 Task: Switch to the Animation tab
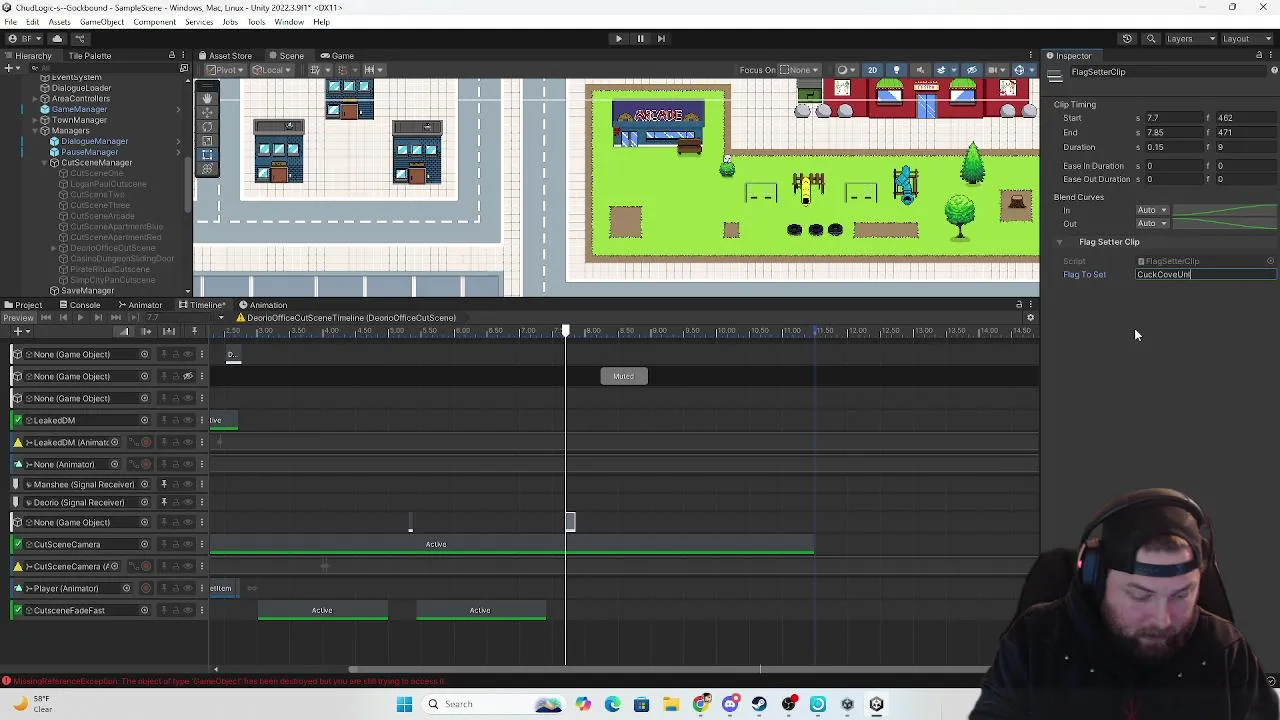pos(263,305)
